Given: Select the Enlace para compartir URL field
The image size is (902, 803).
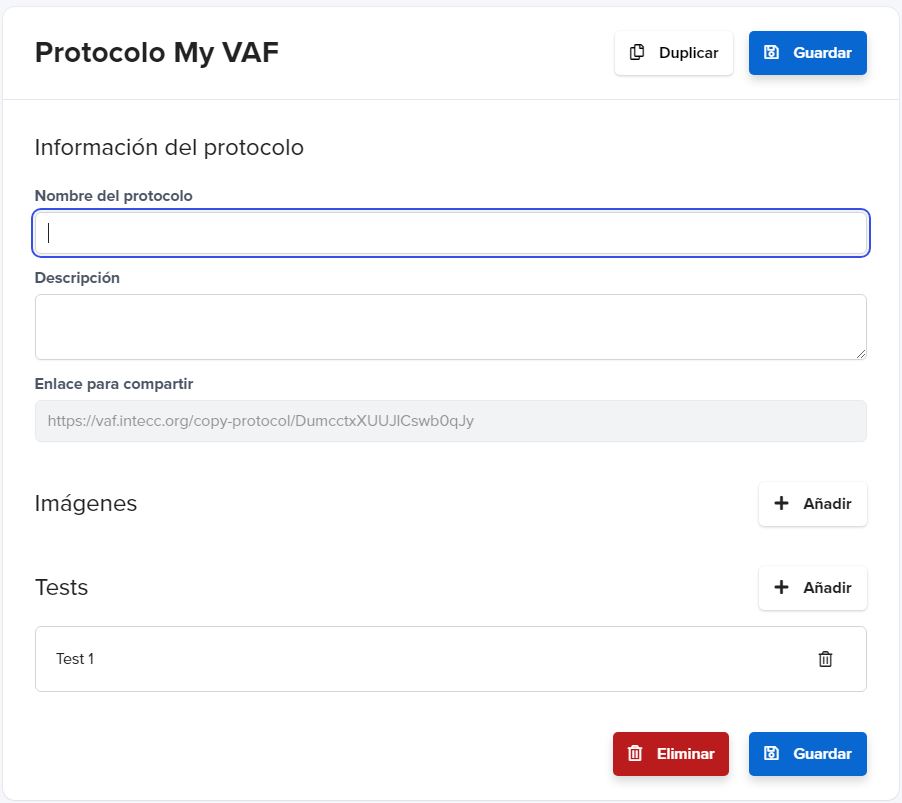Looking at the screenshot, I should point(451,421).
